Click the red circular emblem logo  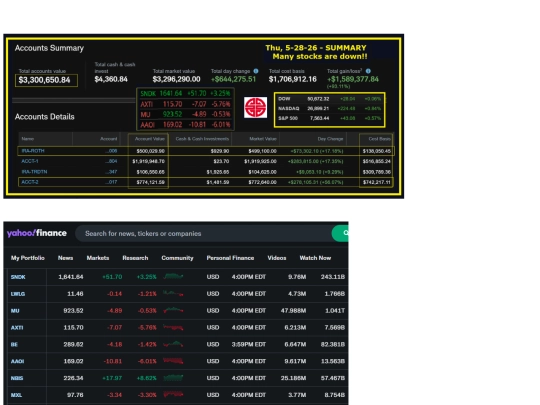tap(255, 107)
